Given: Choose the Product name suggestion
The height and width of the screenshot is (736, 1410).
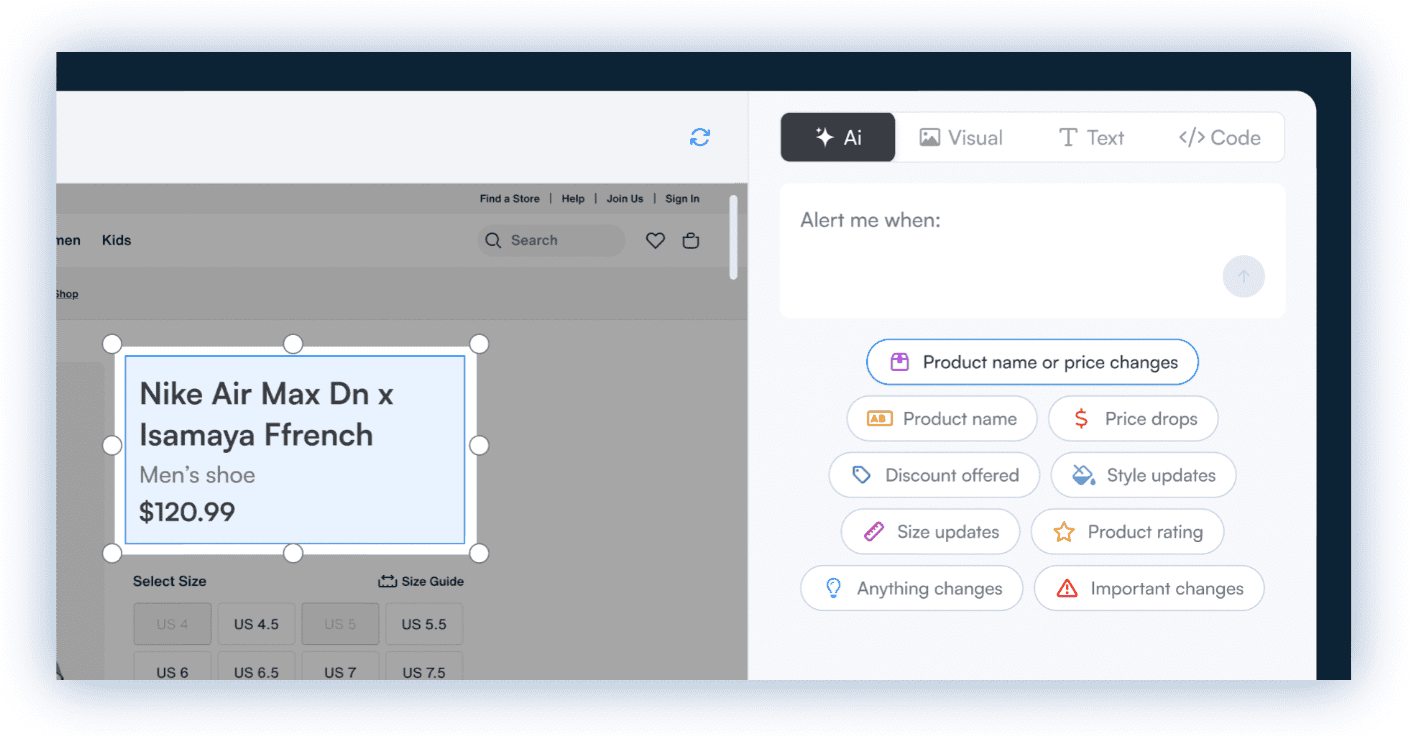Looking at the screenshot, I should pos(942,419).
